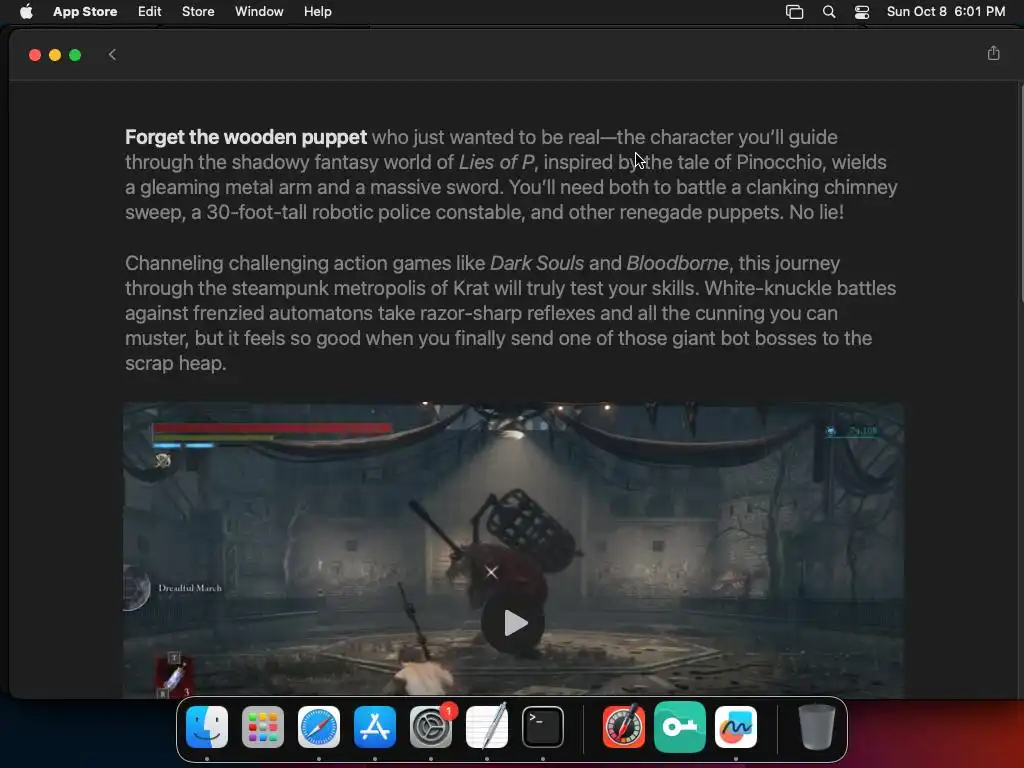Click the bold text 'Forget the wooden puppet'
This screenshot has width=1024, height=768.
[246, 137]
